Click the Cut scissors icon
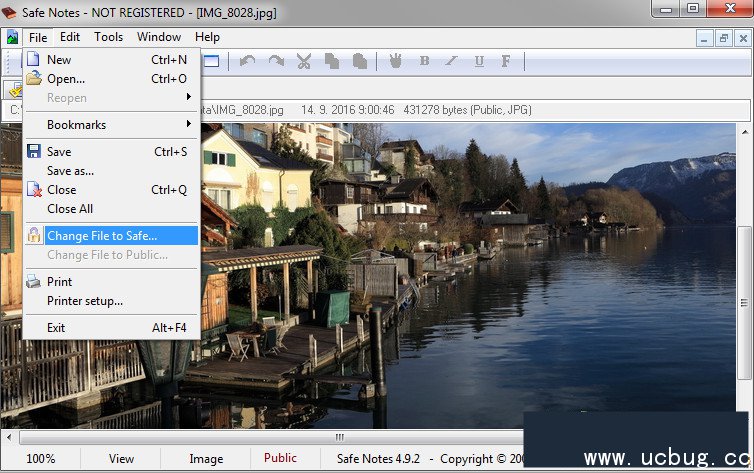Screen dimensions: 754x473 pos(304,61)
